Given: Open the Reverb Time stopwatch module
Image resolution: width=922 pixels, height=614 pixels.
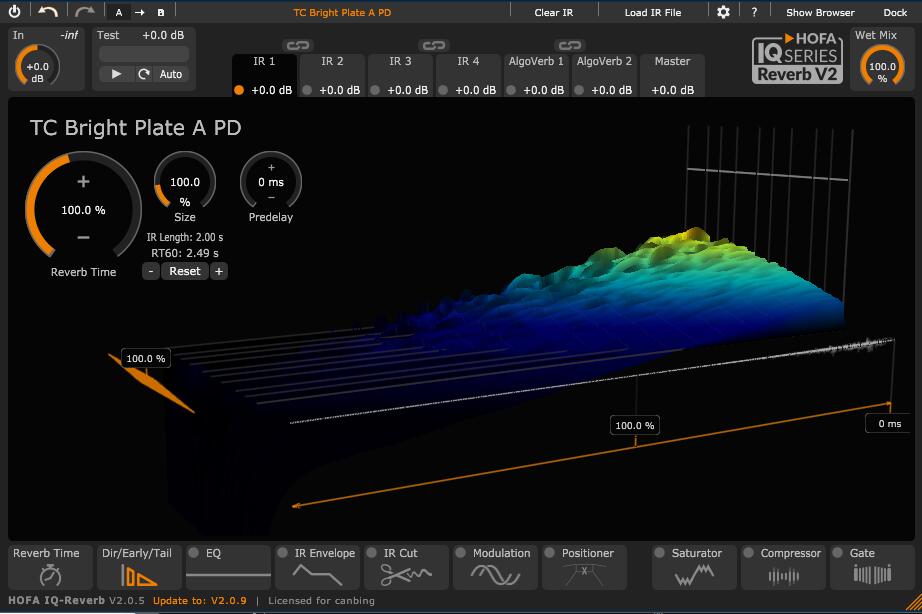Looking at the screenshot, I should [x=50, y=567].
